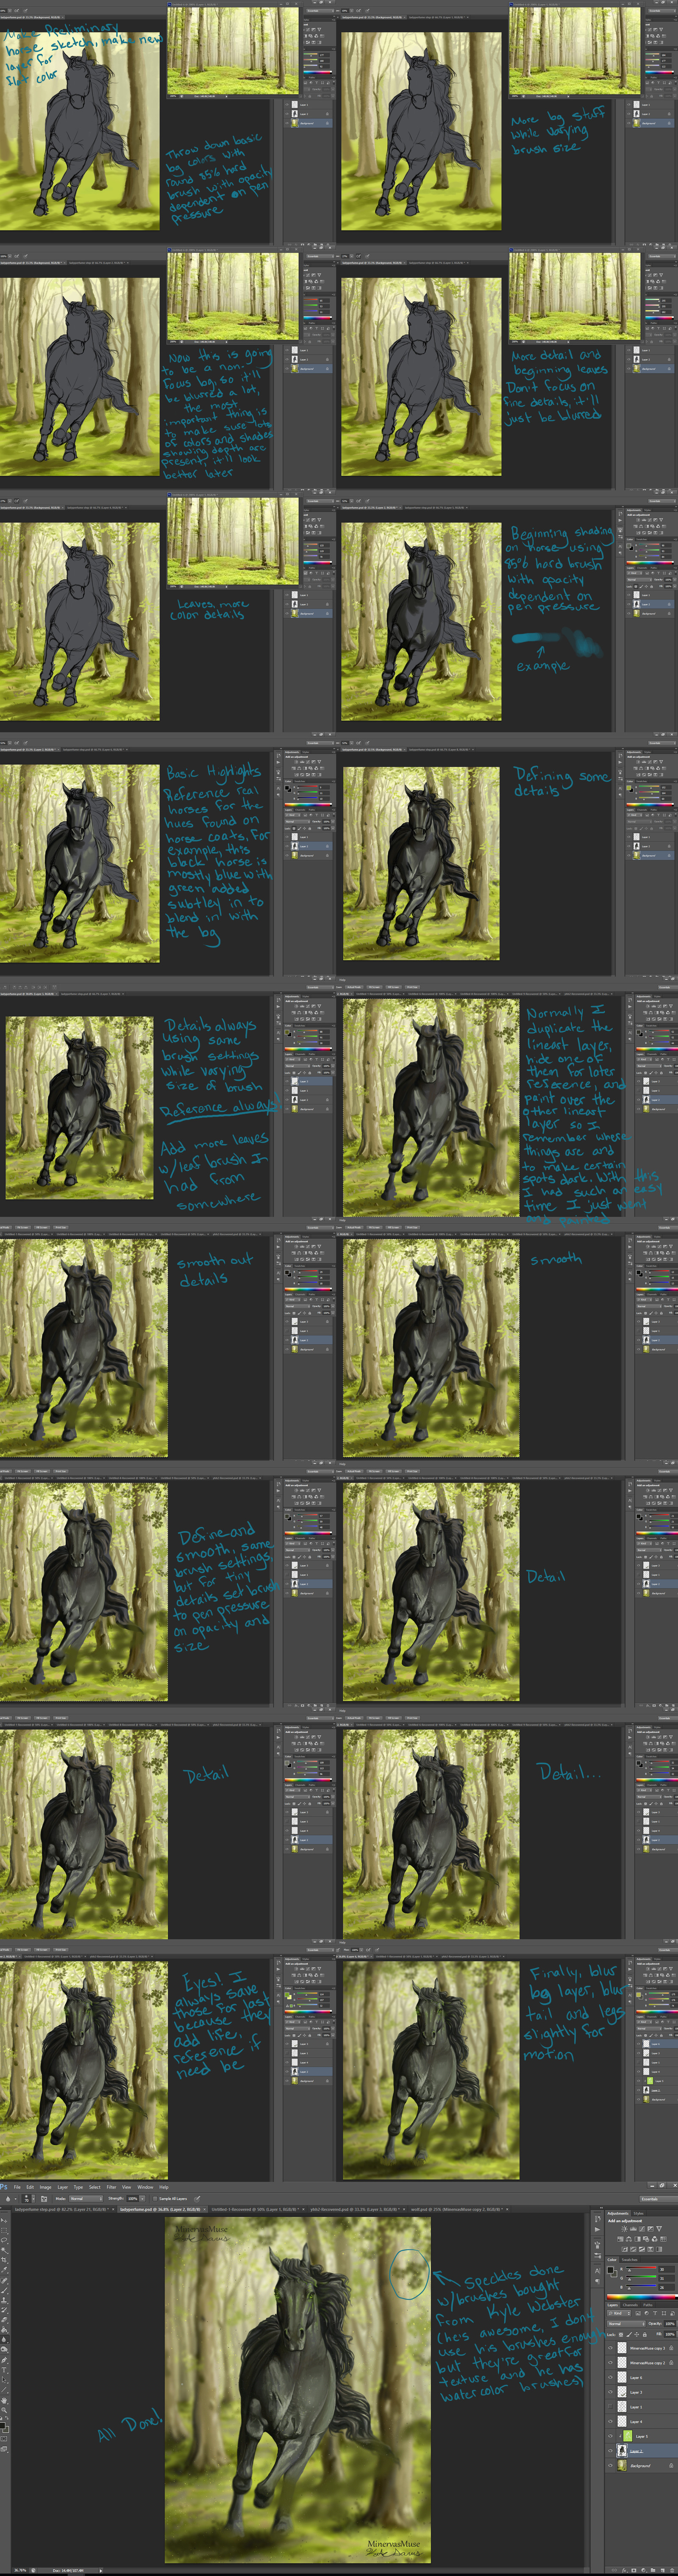Select the Eyedropper tool in the final screenshot
Viewport: 678px width, 2576px height.
[x=4, y=2270]
